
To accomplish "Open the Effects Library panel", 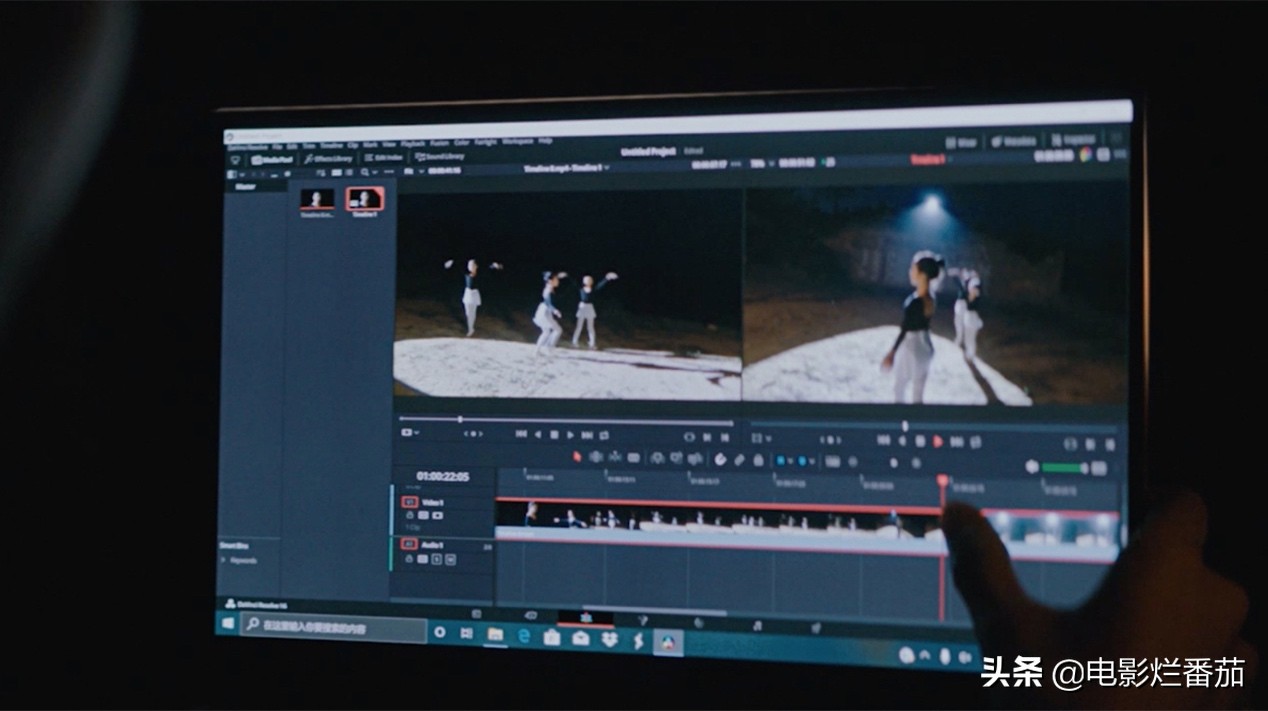I will click(329, 158).
